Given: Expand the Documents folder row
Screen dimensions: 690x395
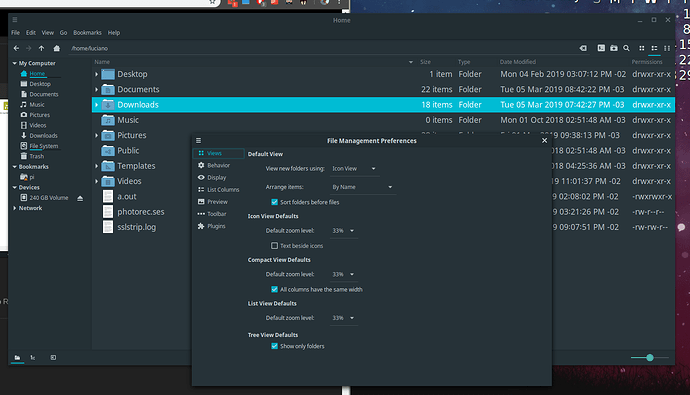Looking at the screenshot, I should tap(96, 90).
